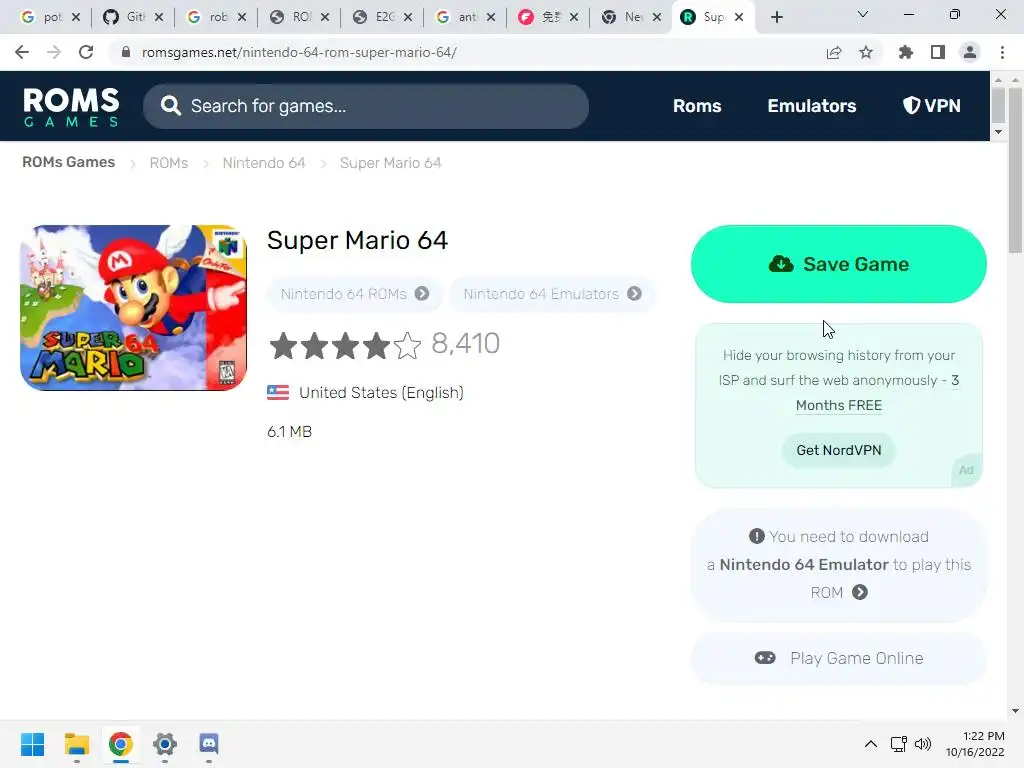Screen dimensions: 1024x768
Task: Open Chrome three-dot menu
Action: point(1002,52)
